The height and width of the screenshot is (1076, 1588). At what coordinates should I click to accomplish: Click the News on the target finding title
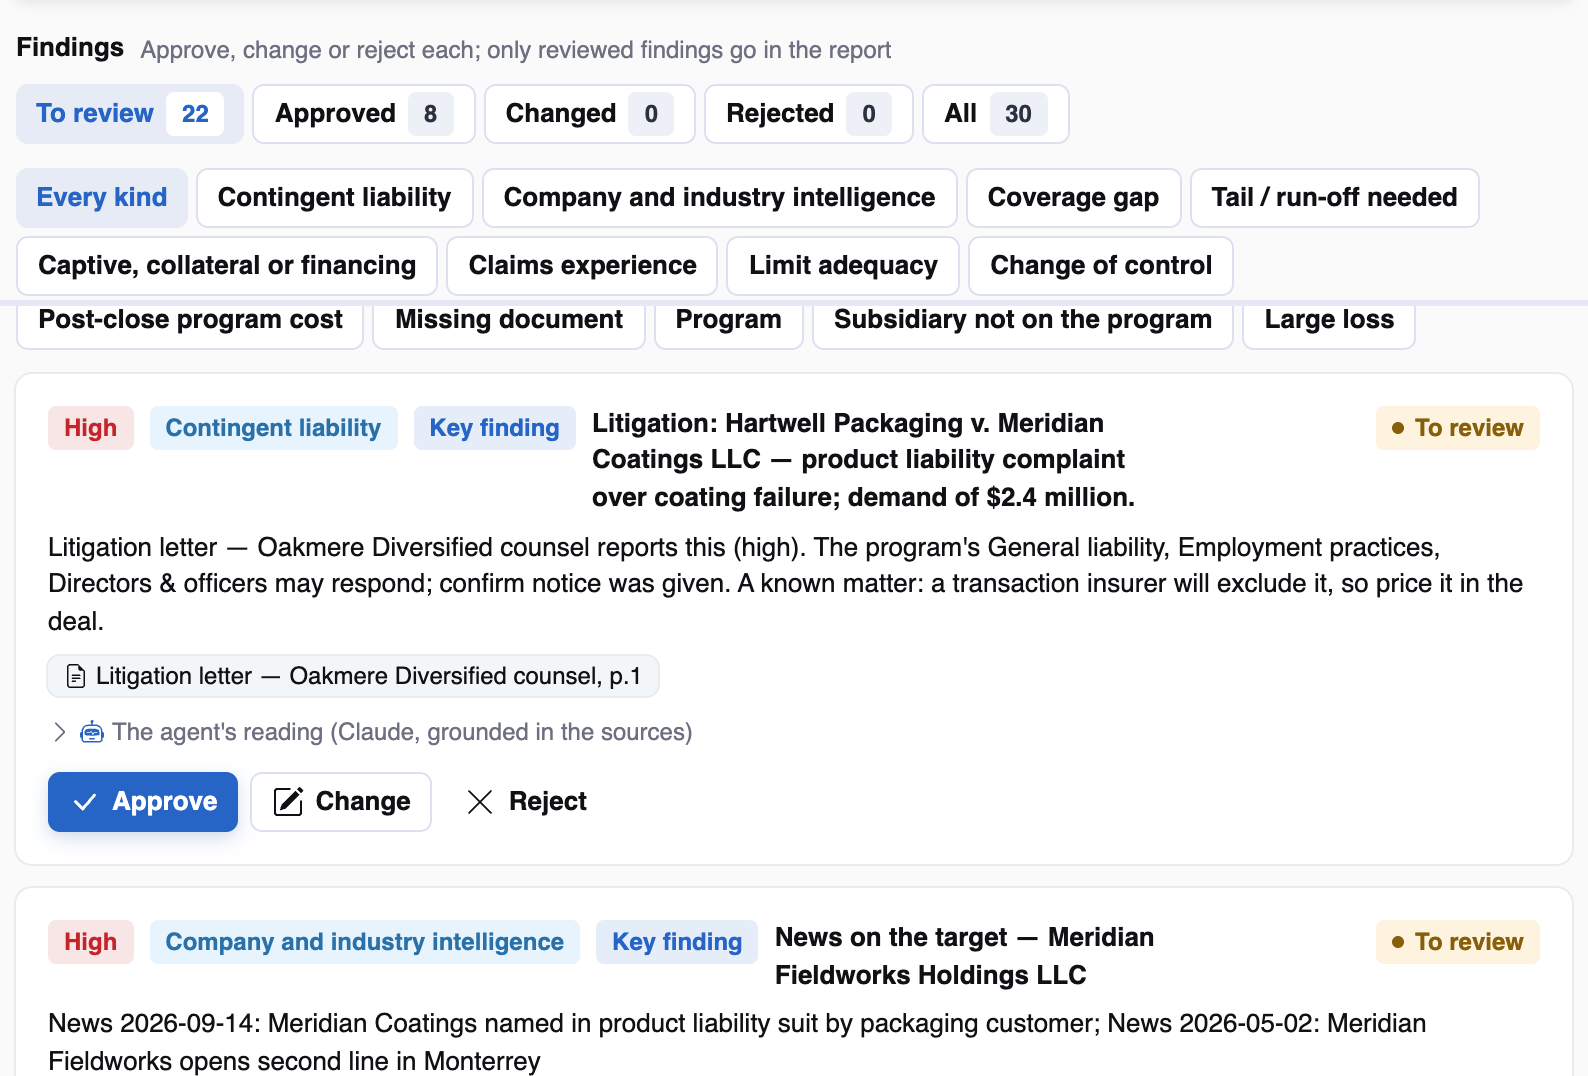965,956
